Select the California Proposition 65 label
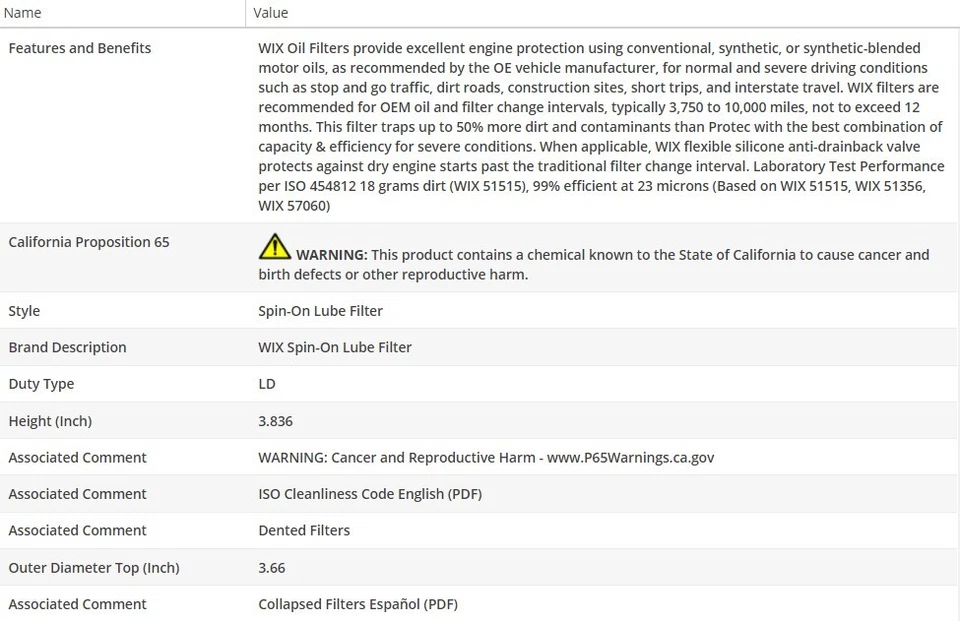This screenshot has width=960, height=621. tap(88, 242)
